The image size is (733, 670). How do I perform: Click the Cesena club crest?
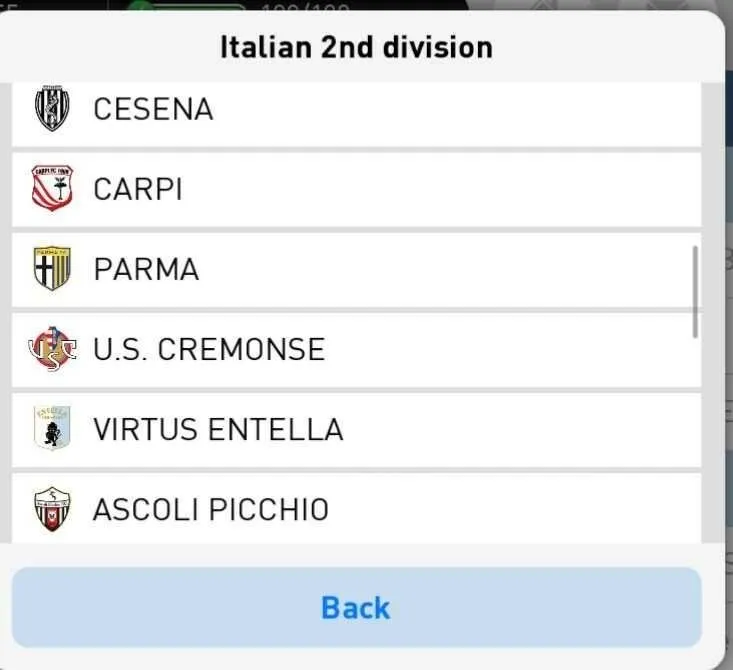point(52,108)
